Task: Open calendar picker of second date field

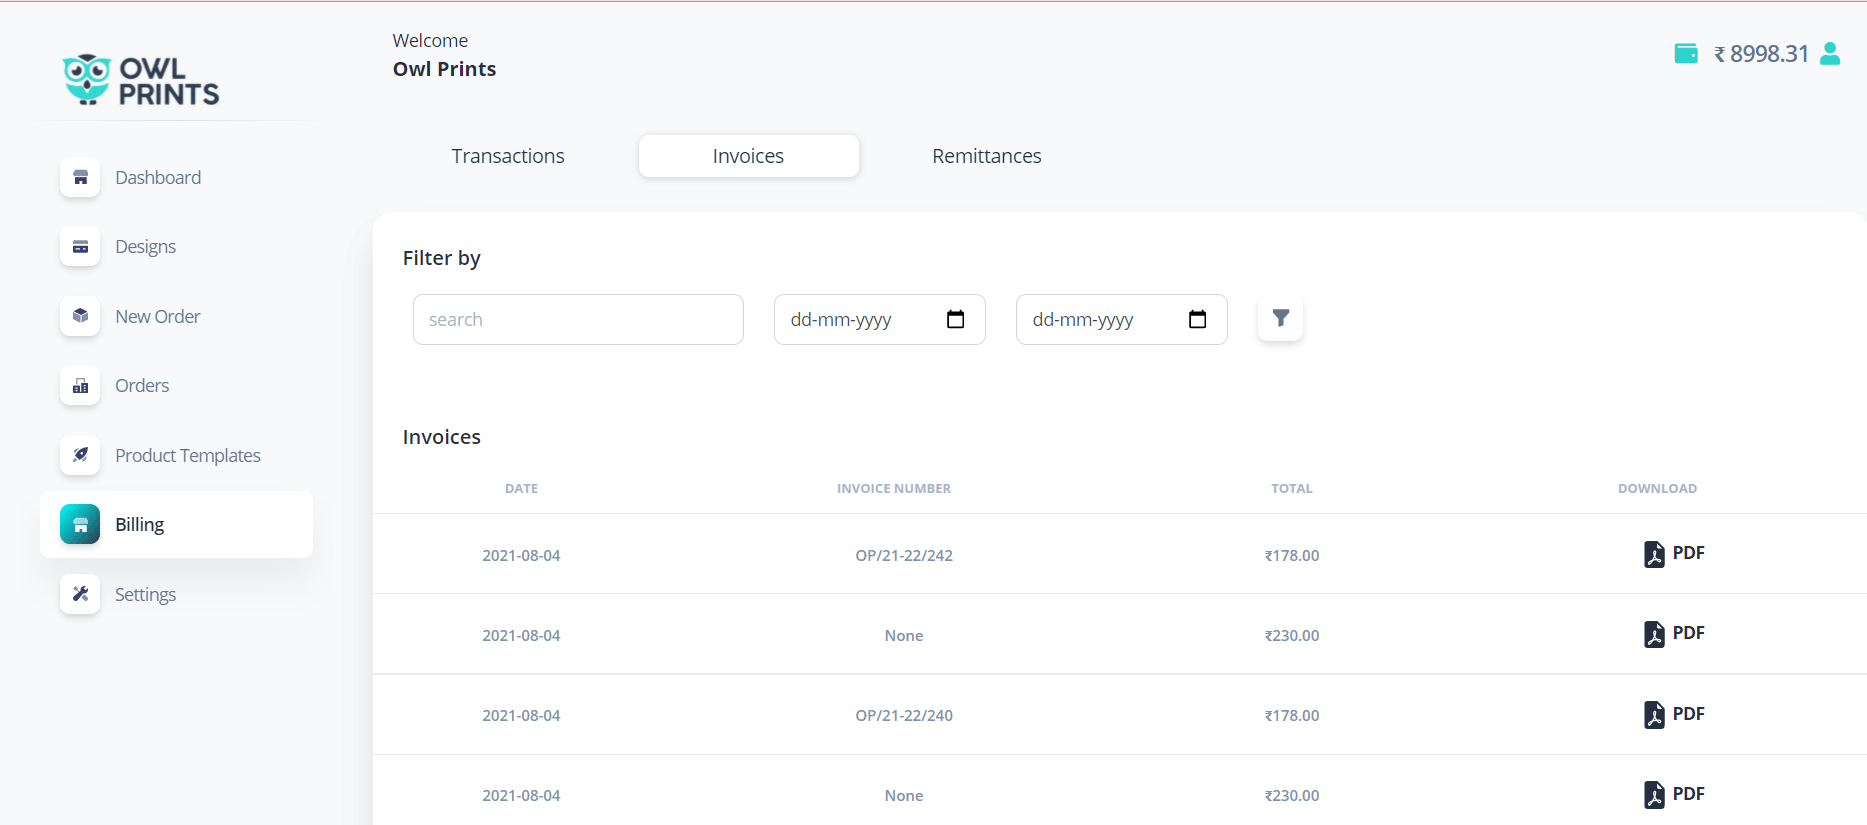Action: (1197, 319)
